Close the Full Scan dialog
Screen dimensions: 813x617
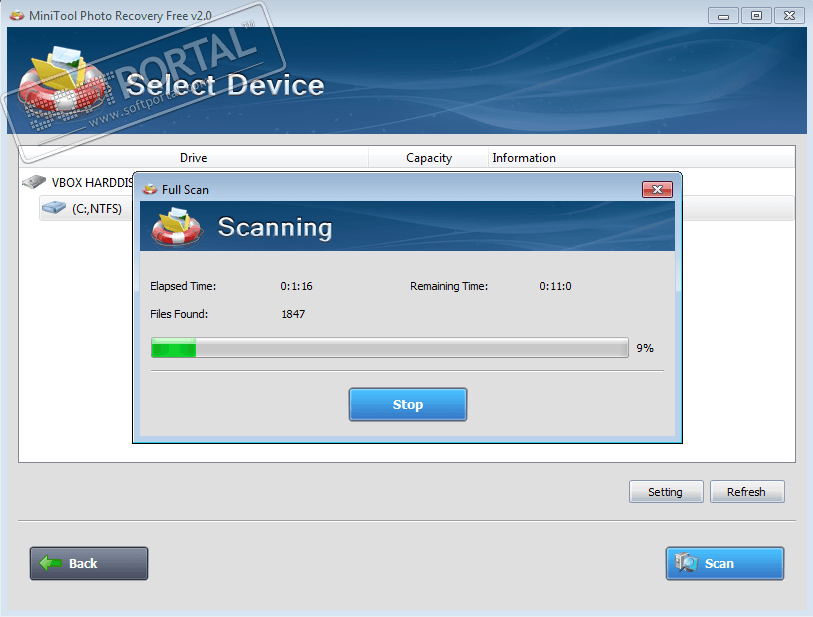click(x=657, y=189)
